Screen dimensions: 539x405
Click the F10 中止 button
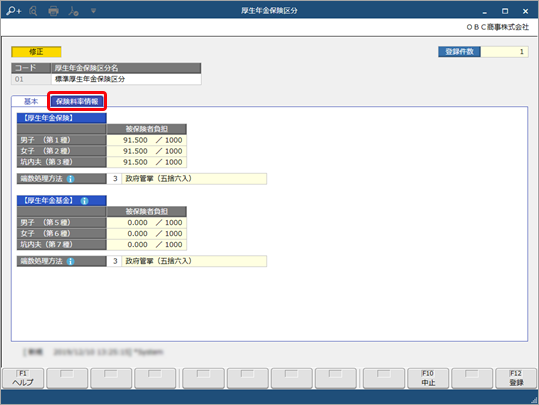click(x=428, y=378)
